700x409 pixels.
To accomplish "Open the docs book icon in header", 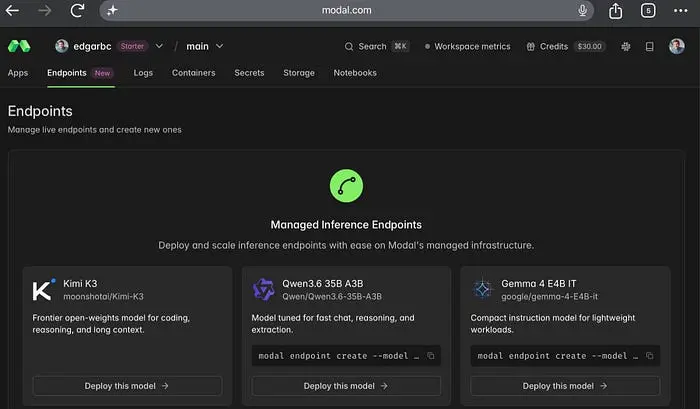I will click(650, 46).
